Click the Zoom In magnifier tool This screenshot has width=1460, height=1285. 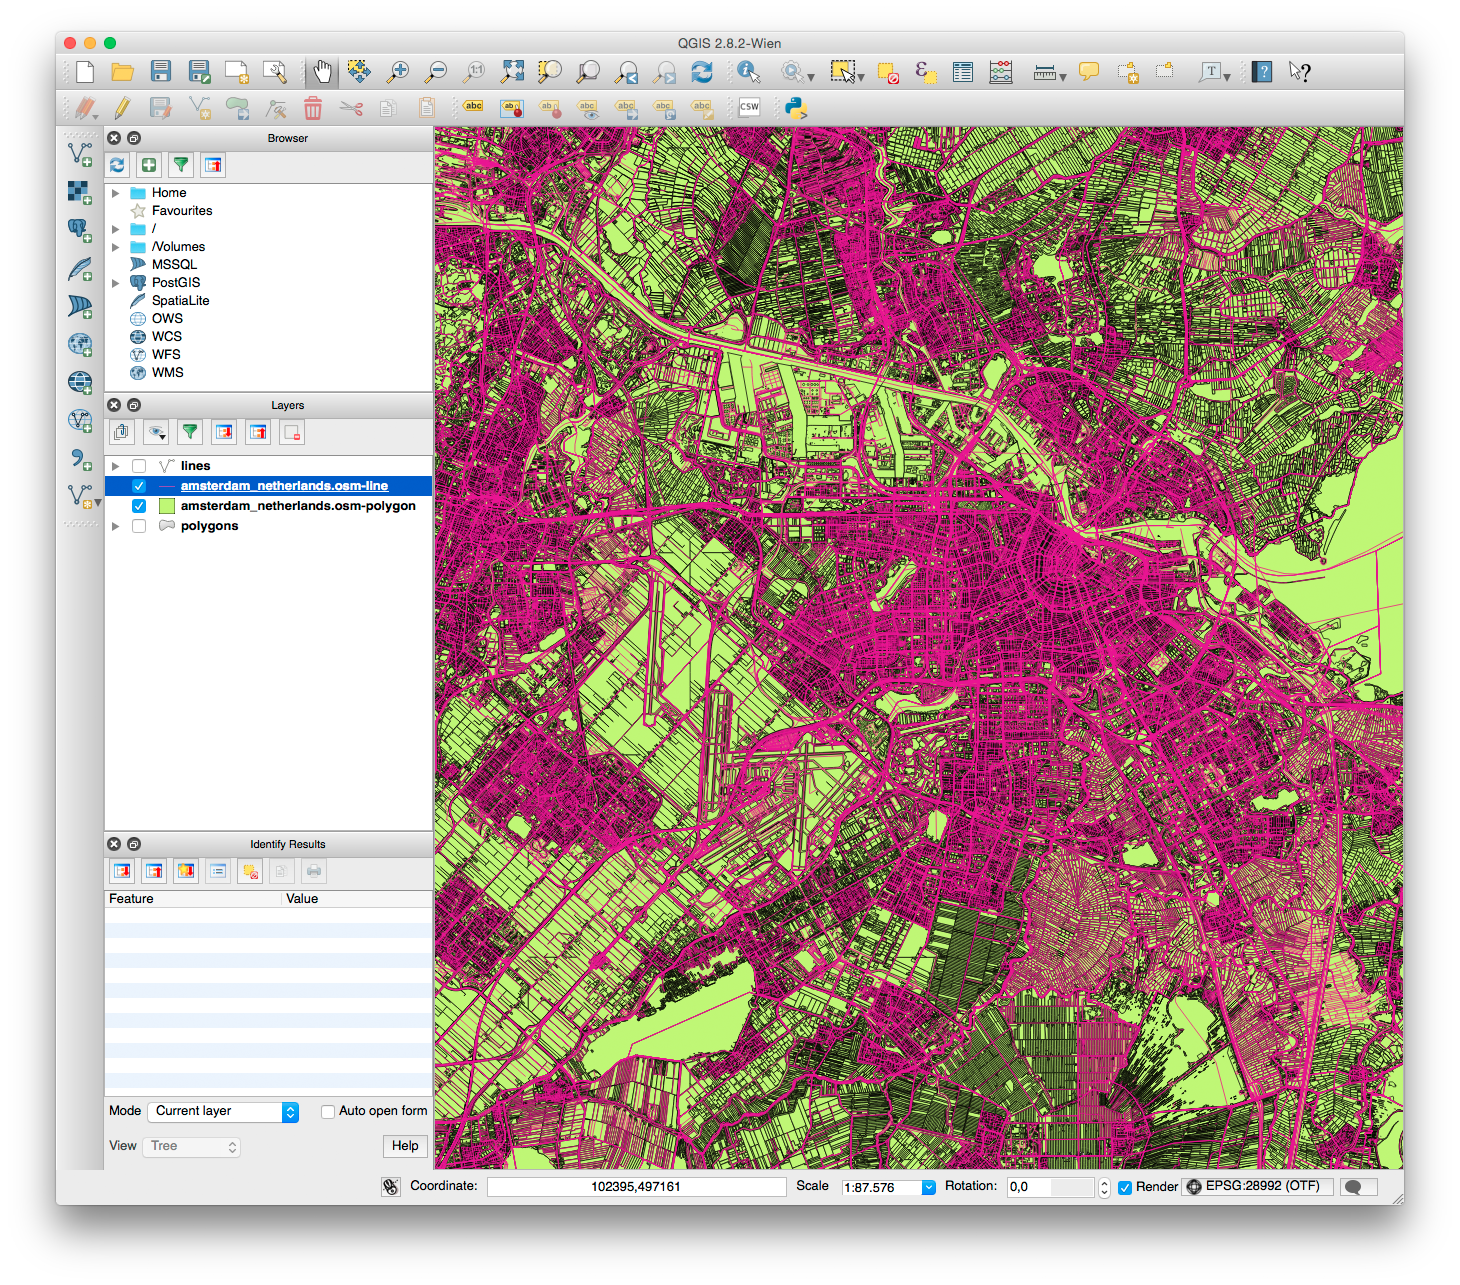point(398,71)
